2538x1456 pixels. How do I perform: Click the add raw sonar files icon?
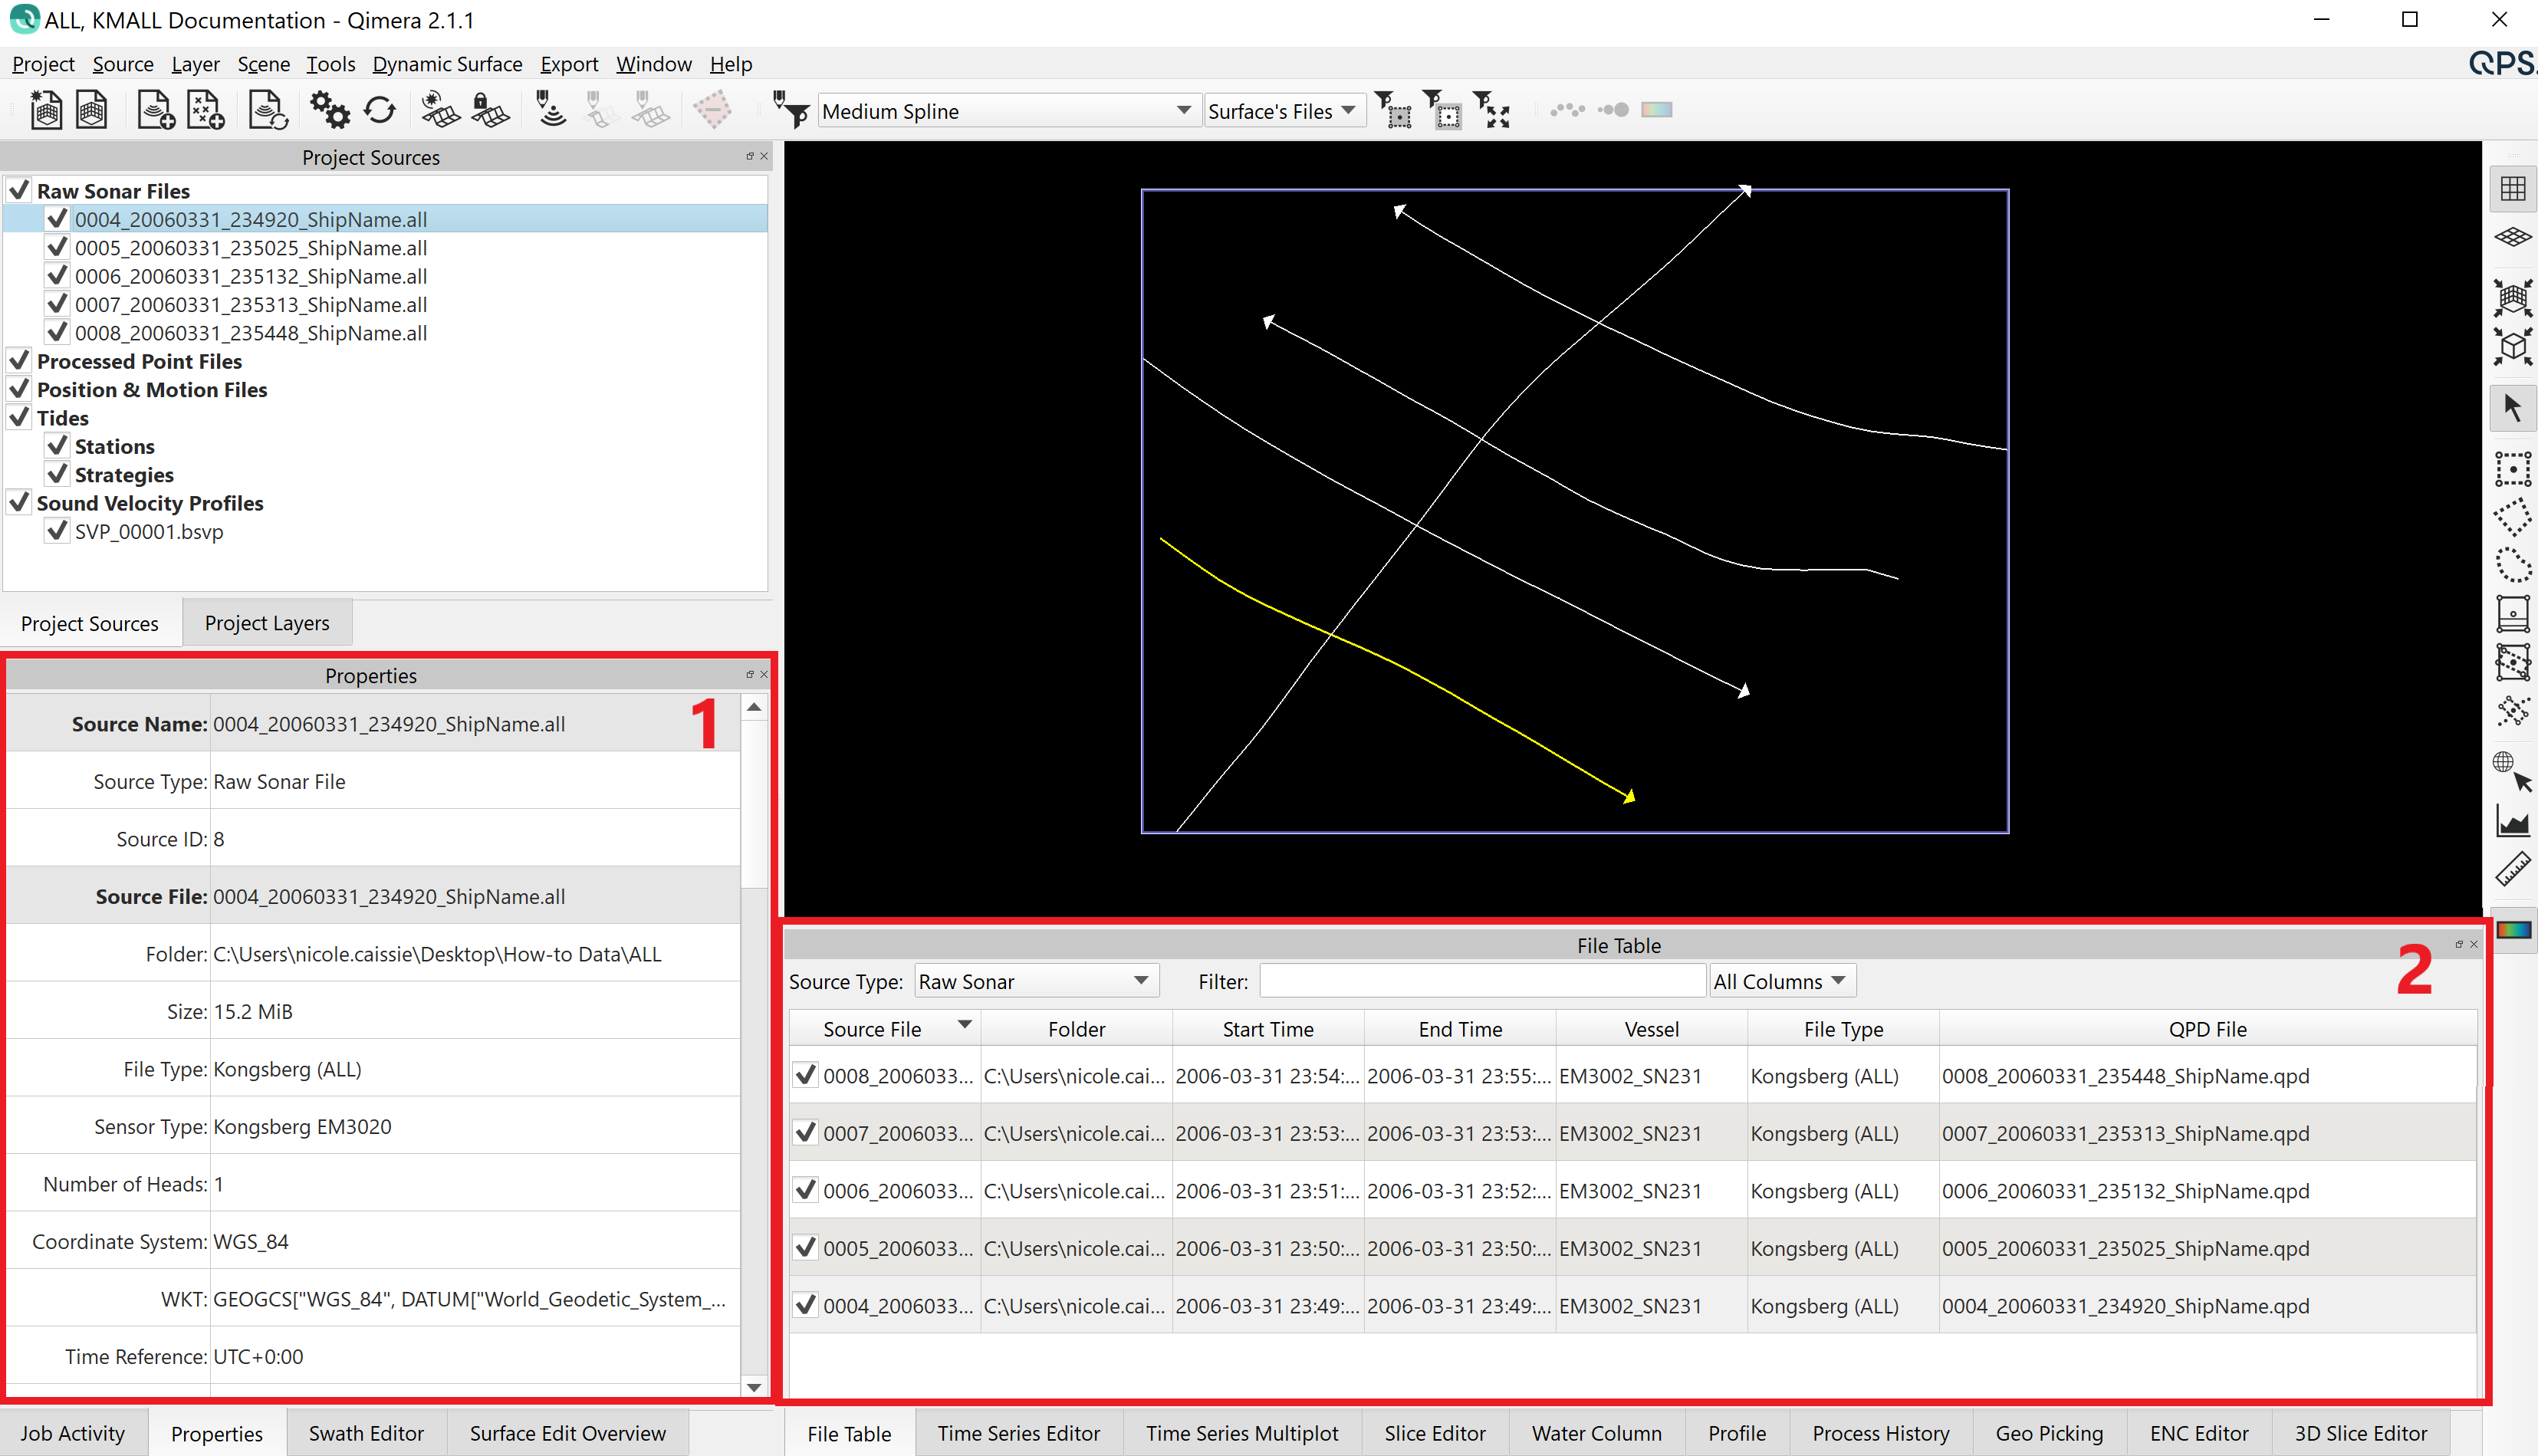click(x=156, y=110)
